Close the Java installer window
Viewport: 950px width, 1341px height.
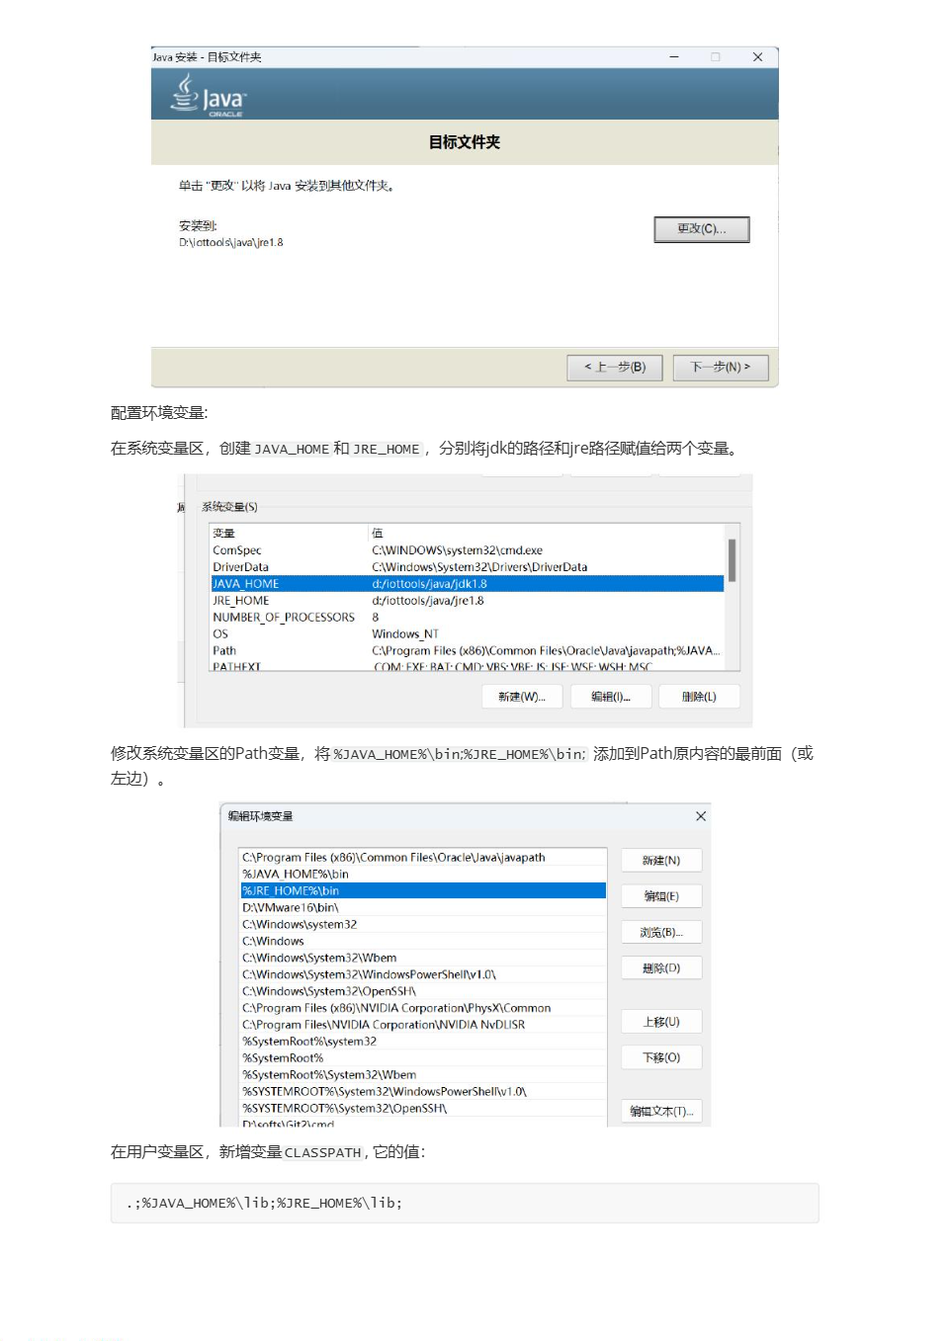[757, 57]
